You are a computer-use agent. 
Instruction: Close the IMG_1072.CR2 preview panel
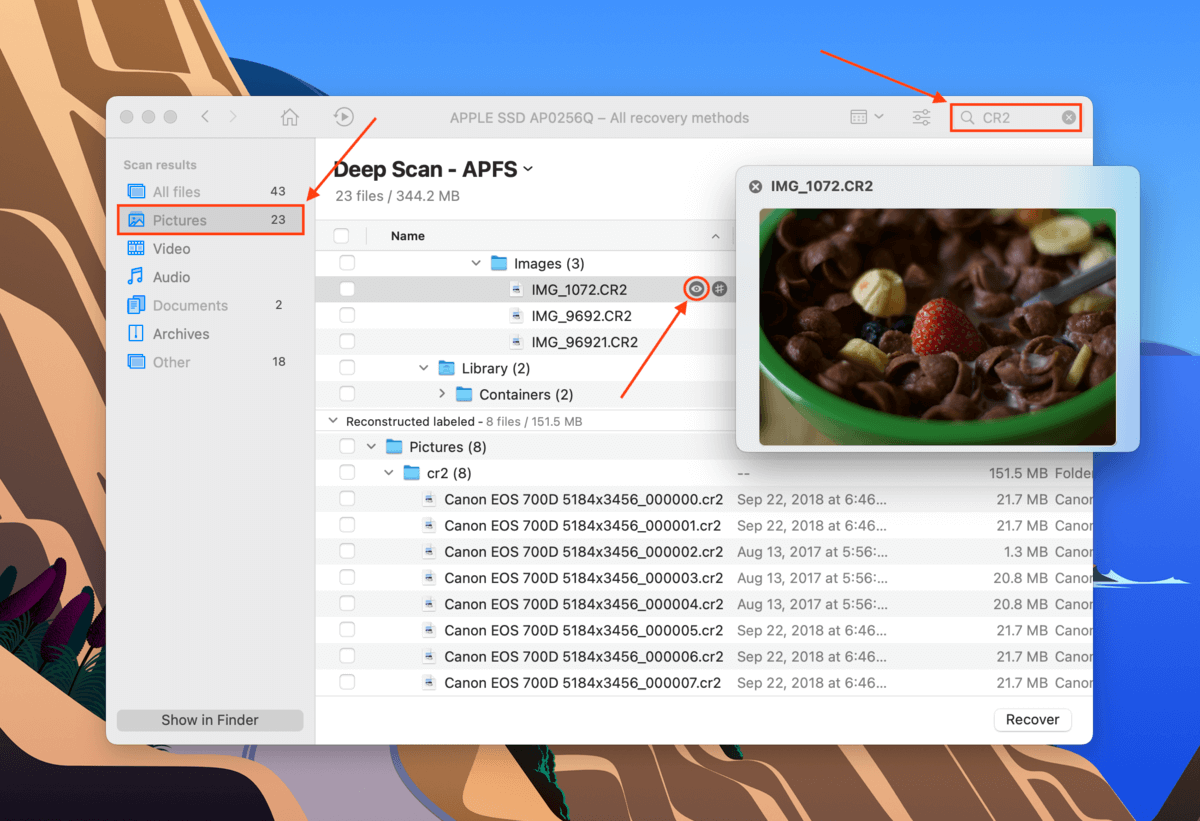tap(756, 186)
